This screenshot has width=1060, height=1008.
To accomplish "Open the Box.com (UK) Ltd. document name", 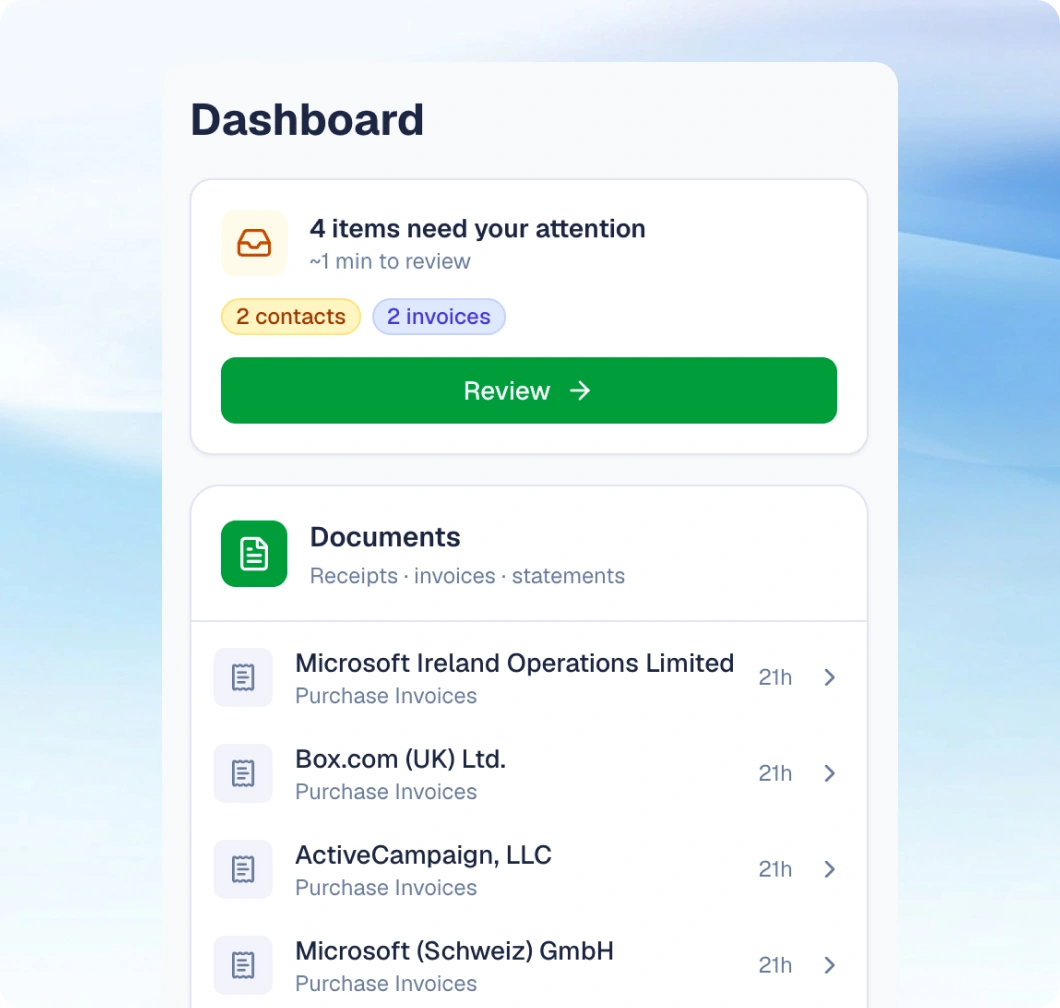I will click(401, 759).
